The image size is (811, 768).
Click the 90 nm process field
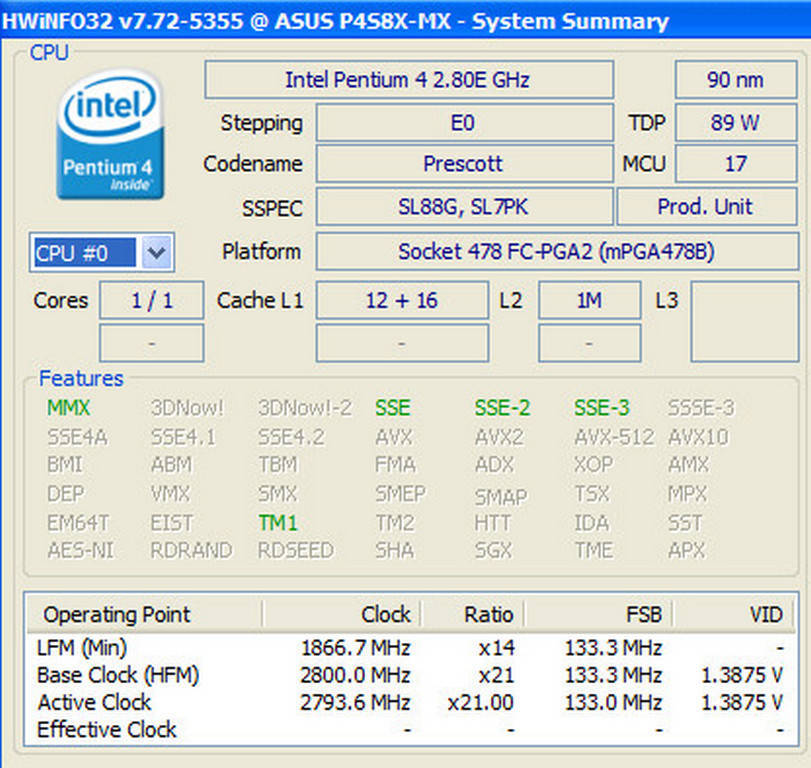734,80
